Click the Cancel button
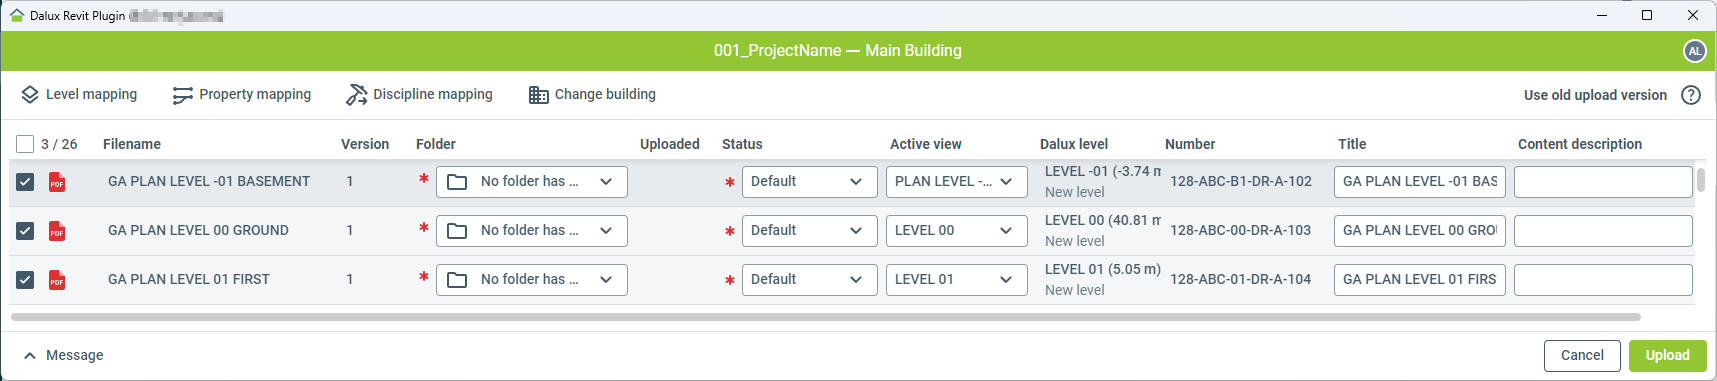 click(x=1582, y=356)
